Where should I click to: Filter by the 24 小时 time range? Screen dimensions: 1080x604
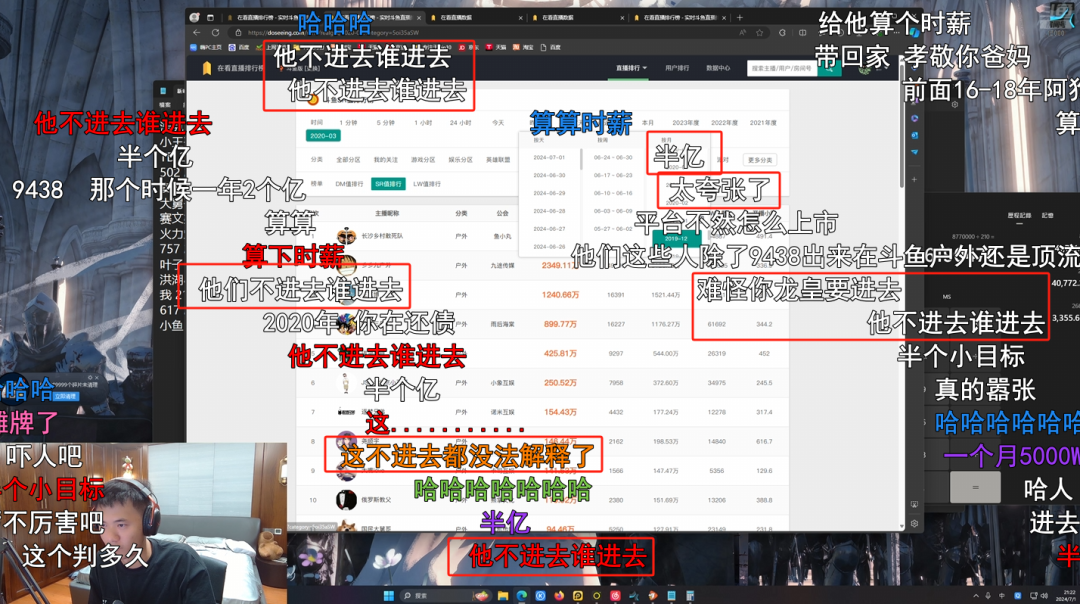coord(460,123)
